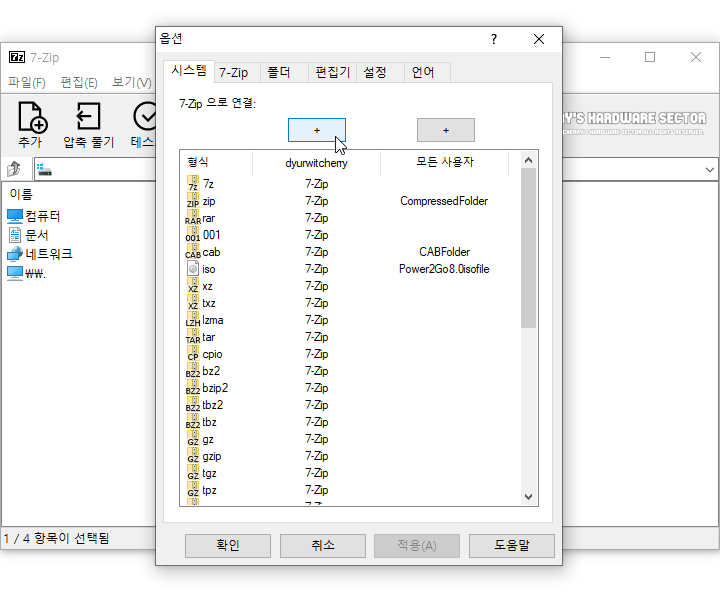Click the cab format icon in list
This screenshot has height=600, width=720.
click(x=193, y=252)
